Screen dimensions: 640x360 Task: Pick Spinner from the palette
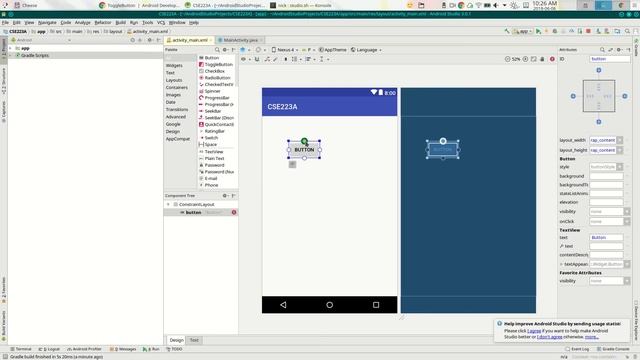pyautogui.click(x=210, y=91)
